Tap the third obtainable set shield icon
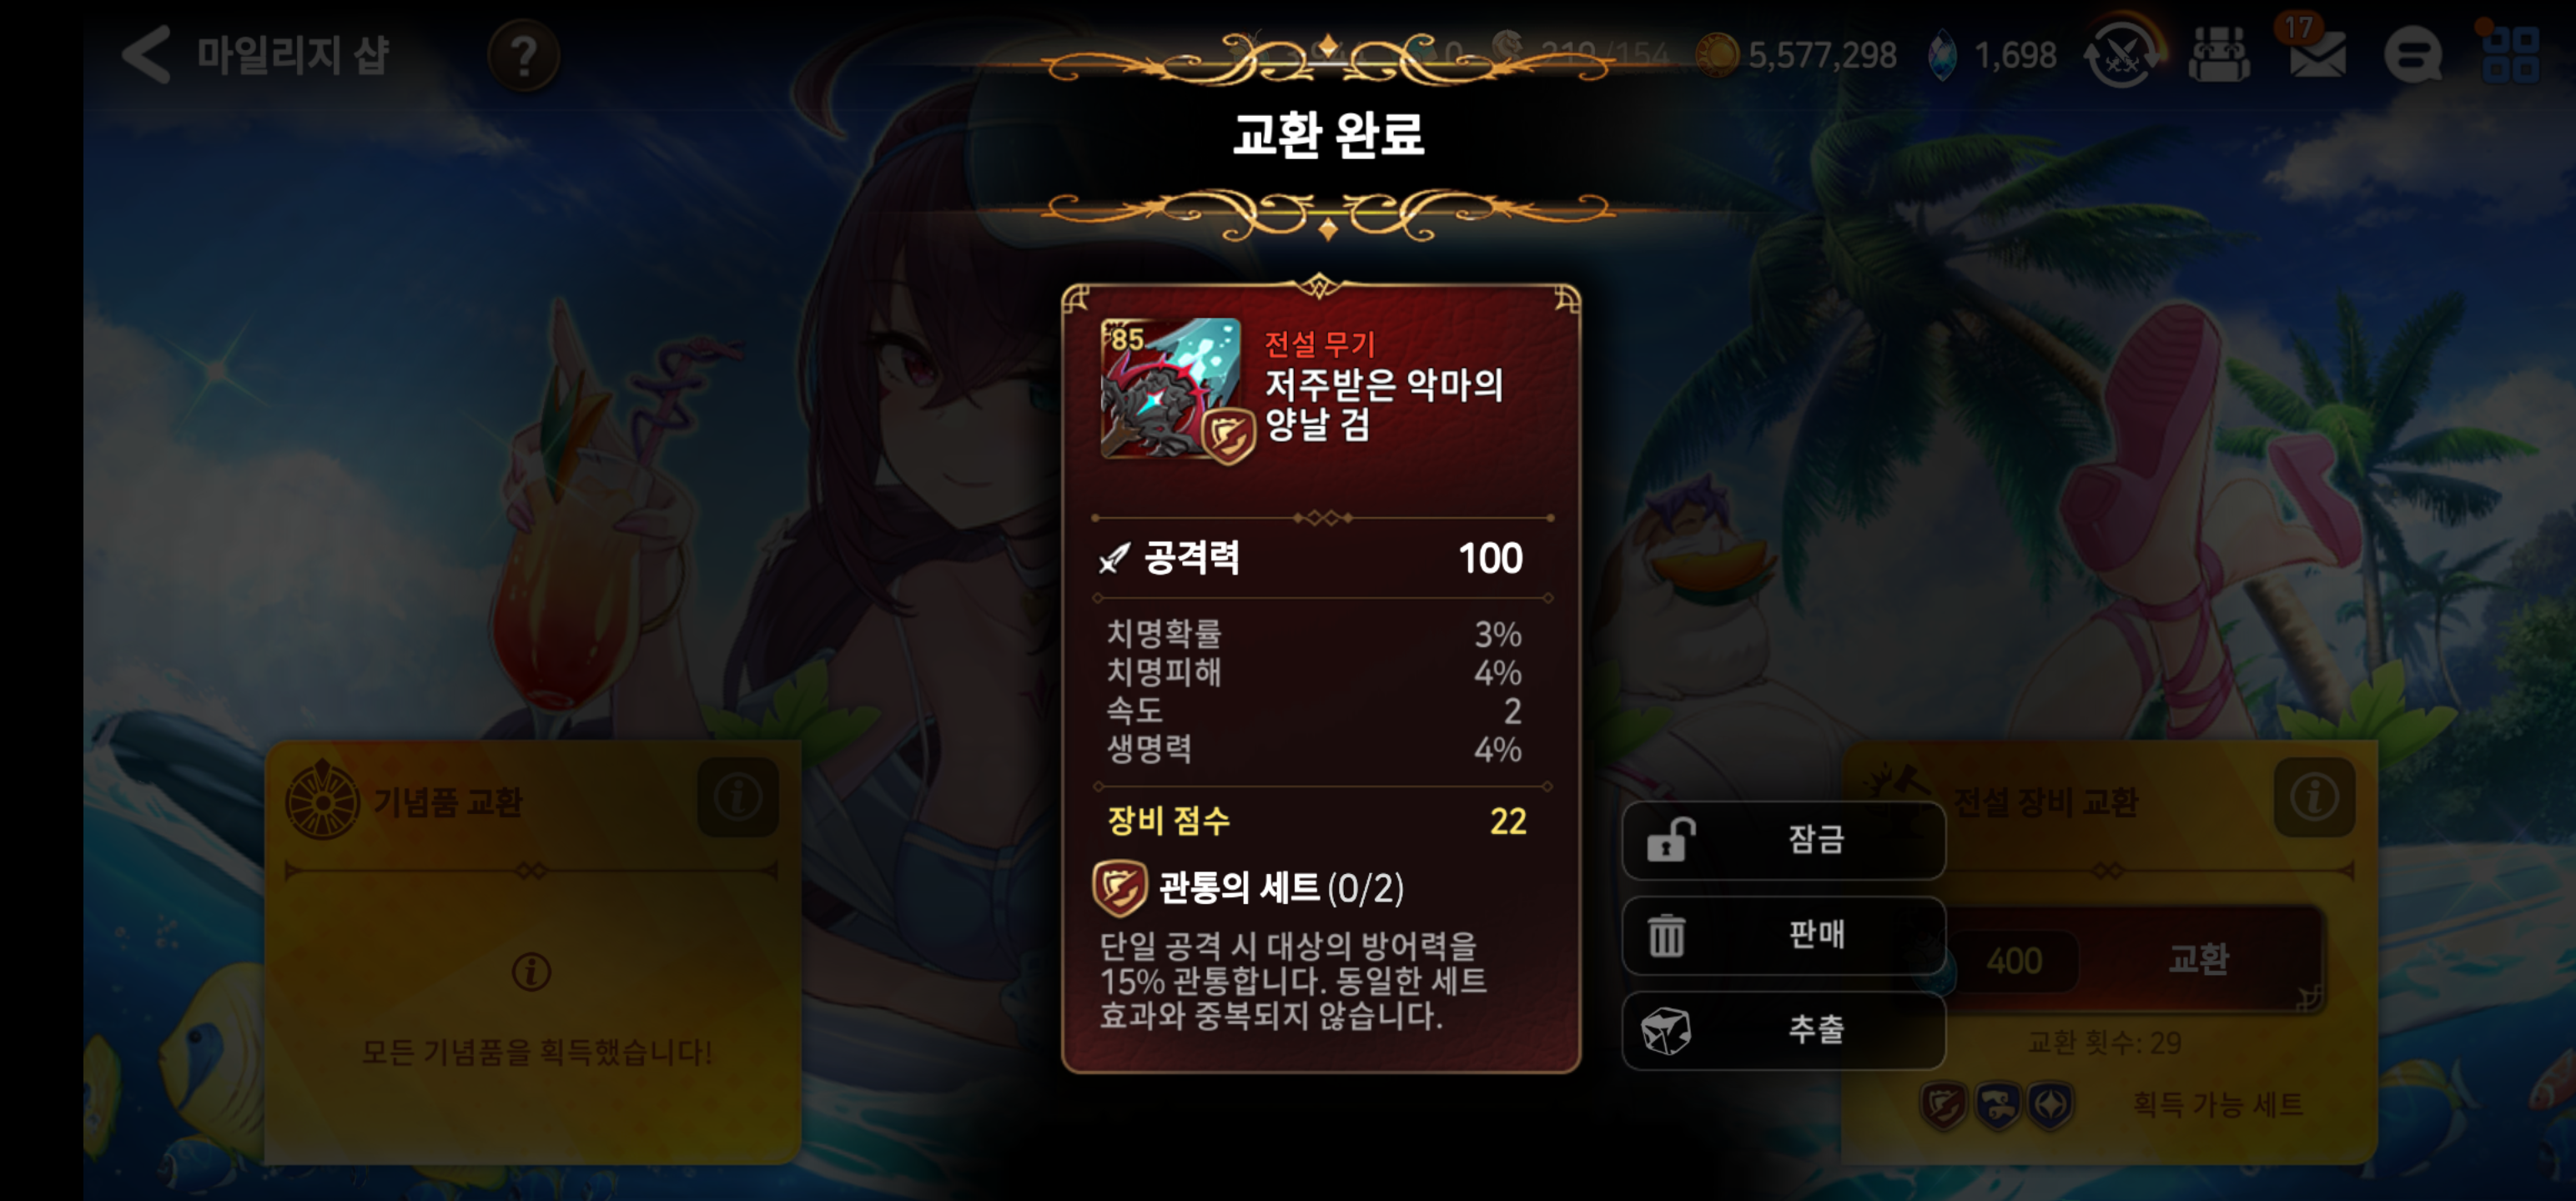The width and height of the screenshot is (2576, 1201). click(2050, 1105)
